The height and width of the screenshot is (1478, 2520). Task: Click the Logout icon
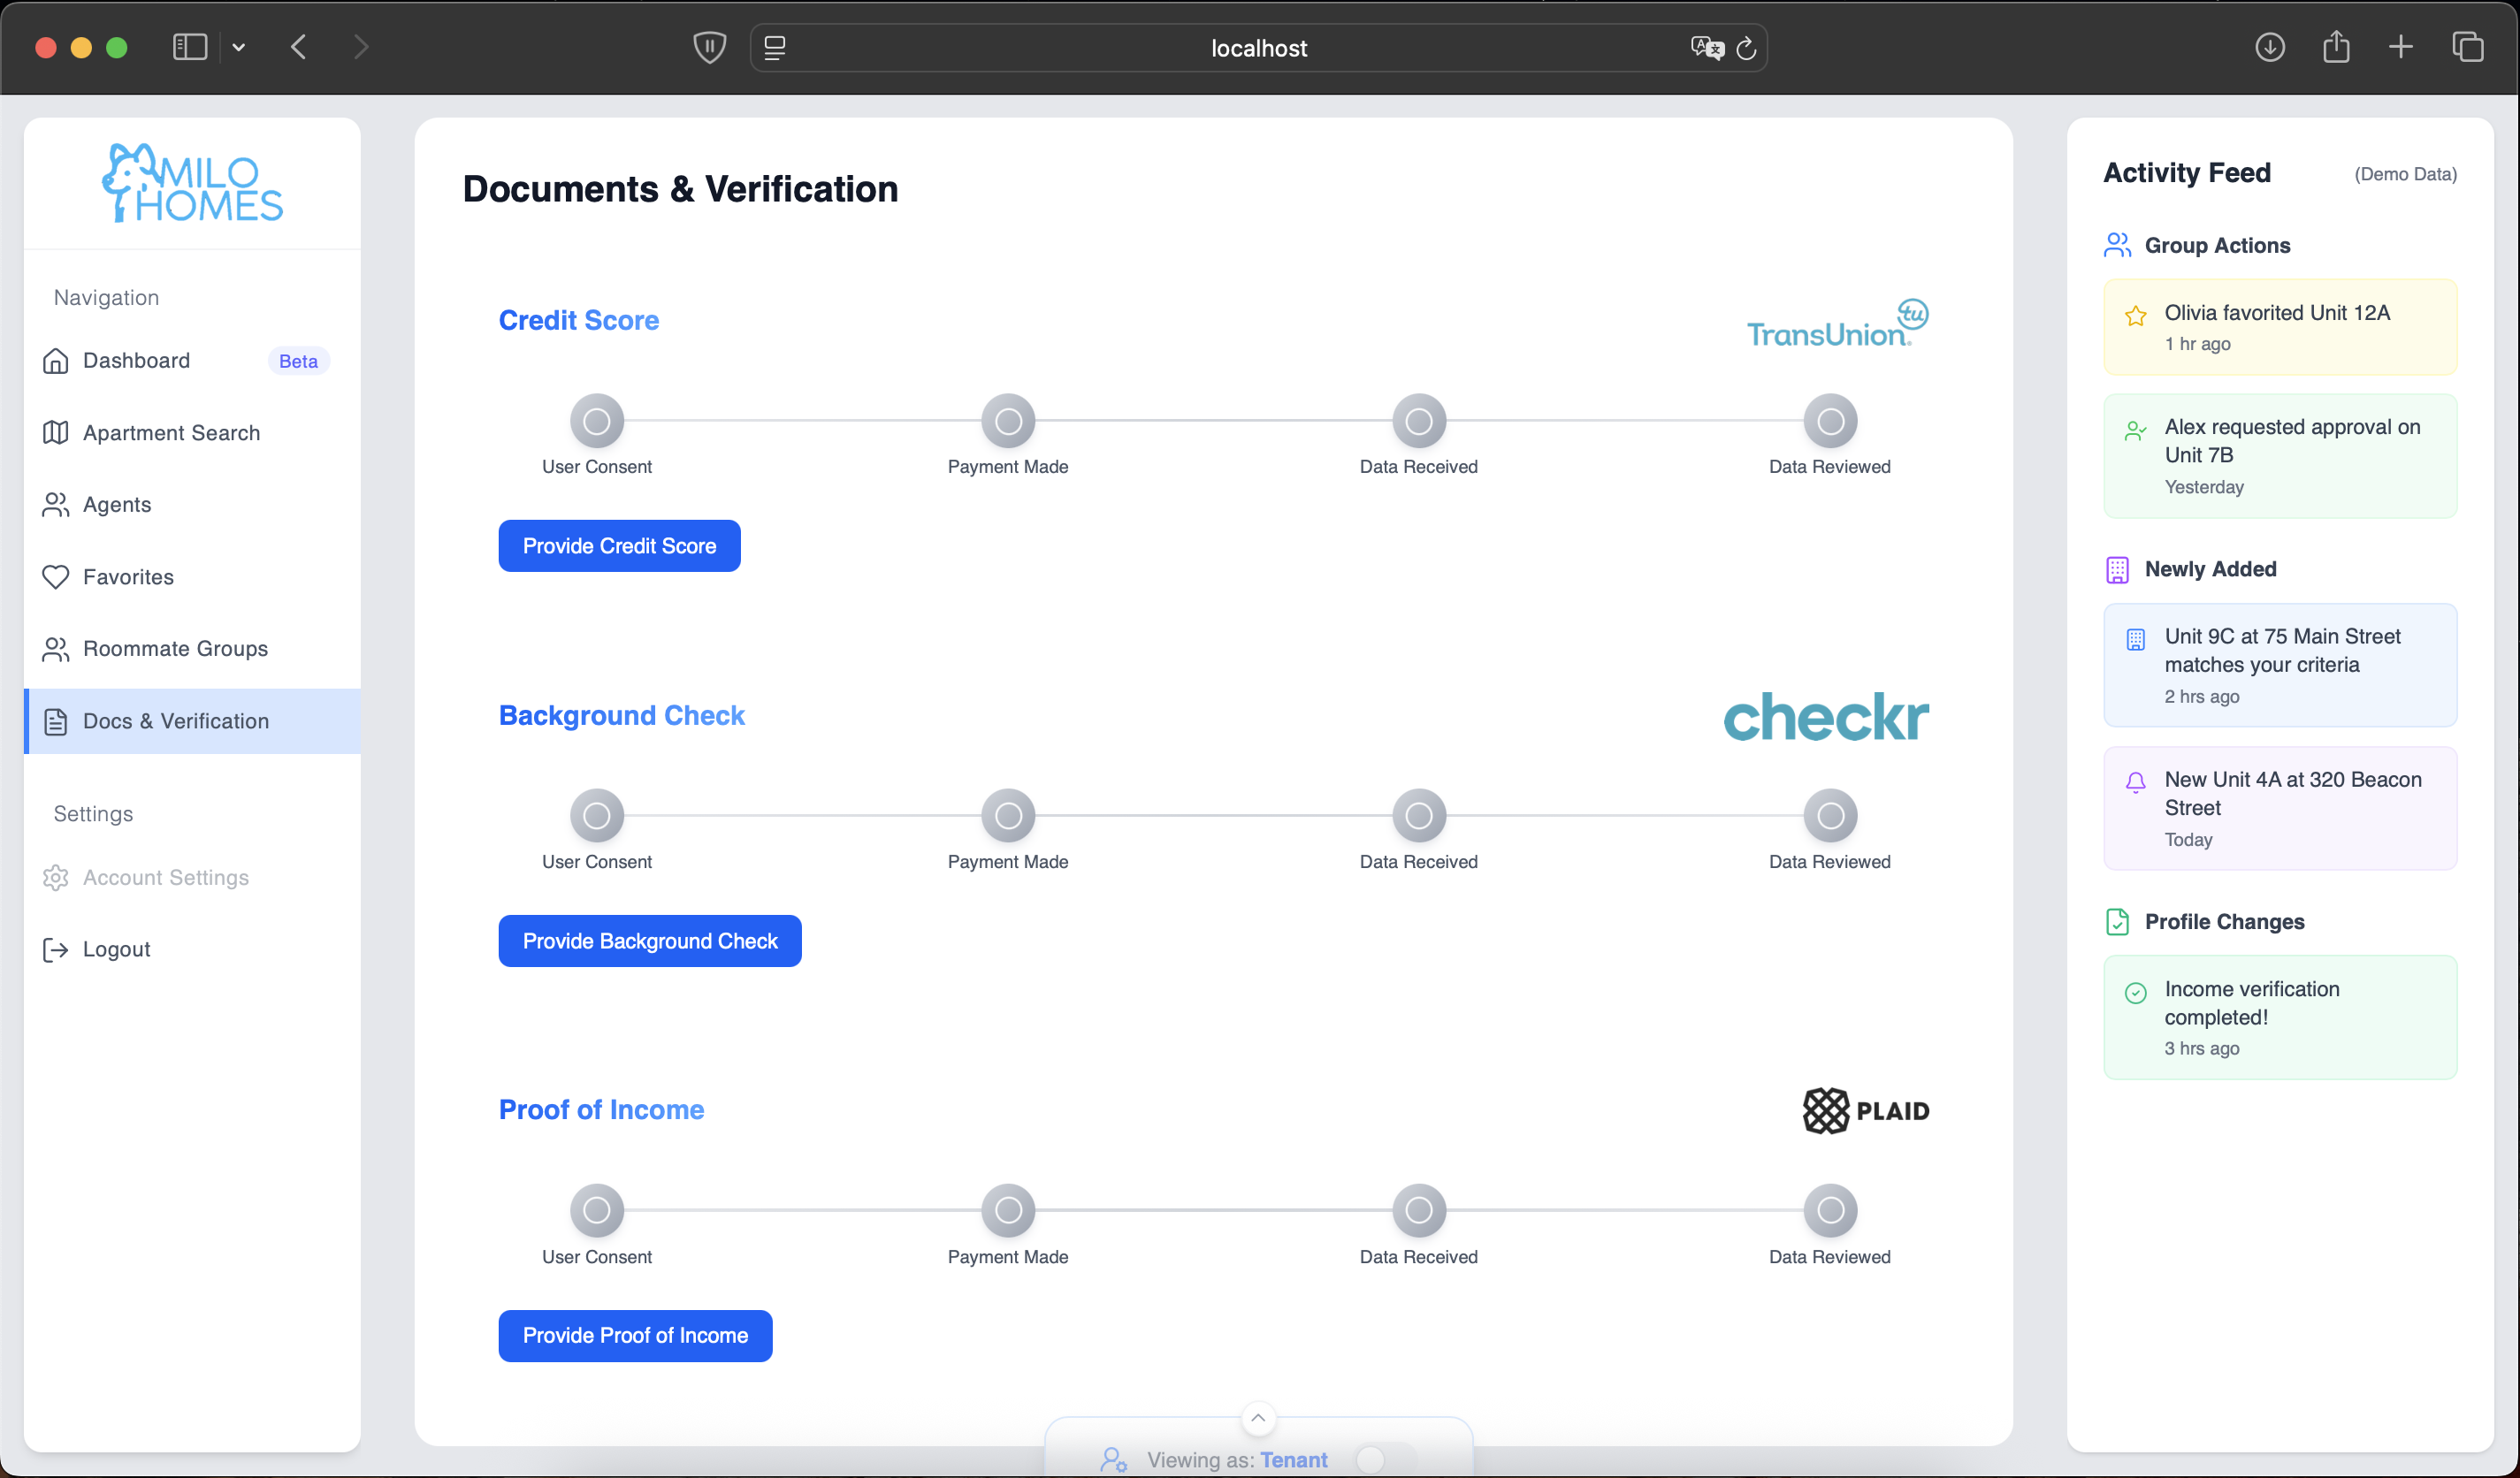coord(56,950)
